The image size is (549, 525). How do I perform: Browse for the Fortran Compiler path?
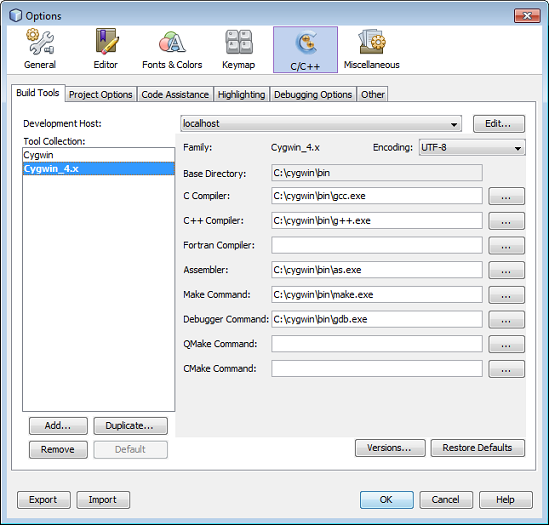click(x=506, y=246)
